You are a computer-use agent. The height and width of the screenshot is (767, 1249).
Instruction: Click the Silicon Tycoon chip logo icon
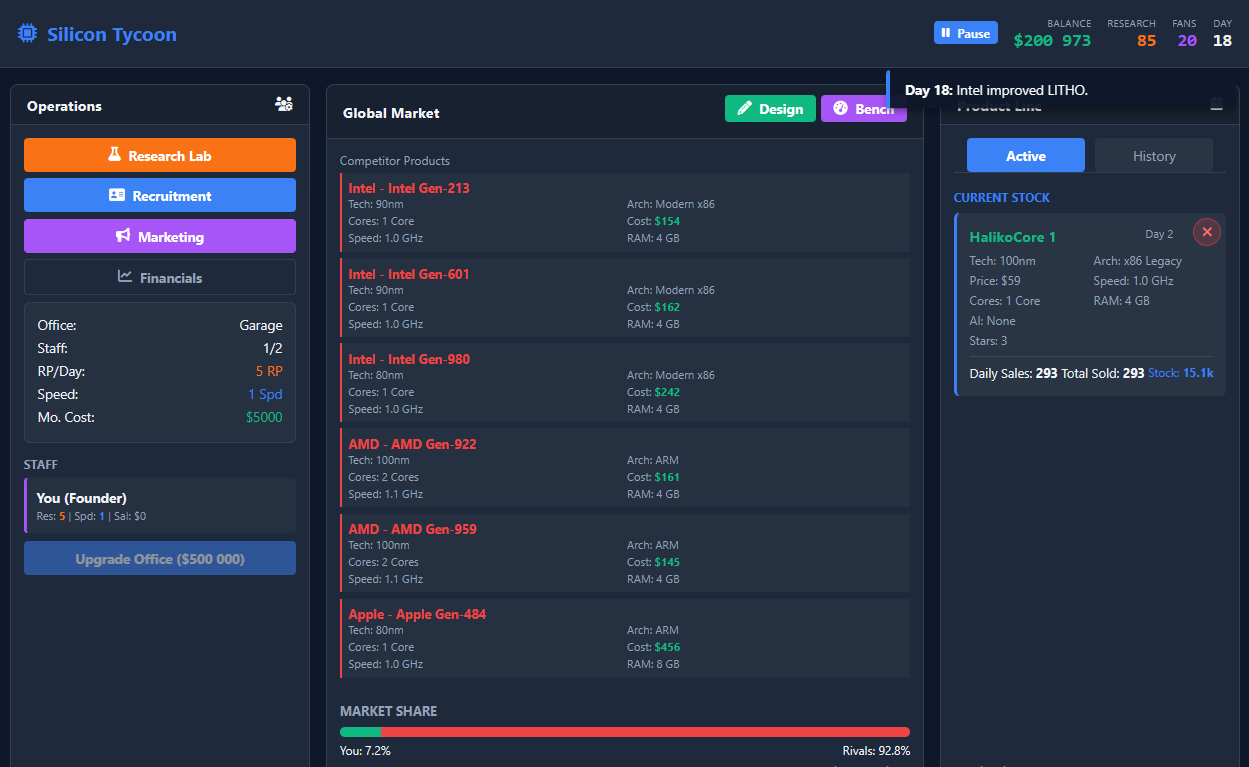pos(27,34)
